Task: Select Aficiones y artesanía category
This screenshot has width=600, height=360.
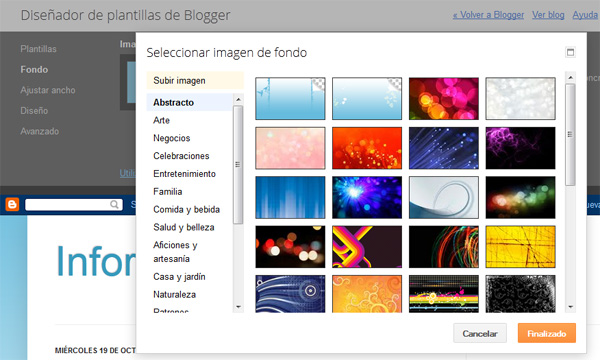Action: pos(175,252)
